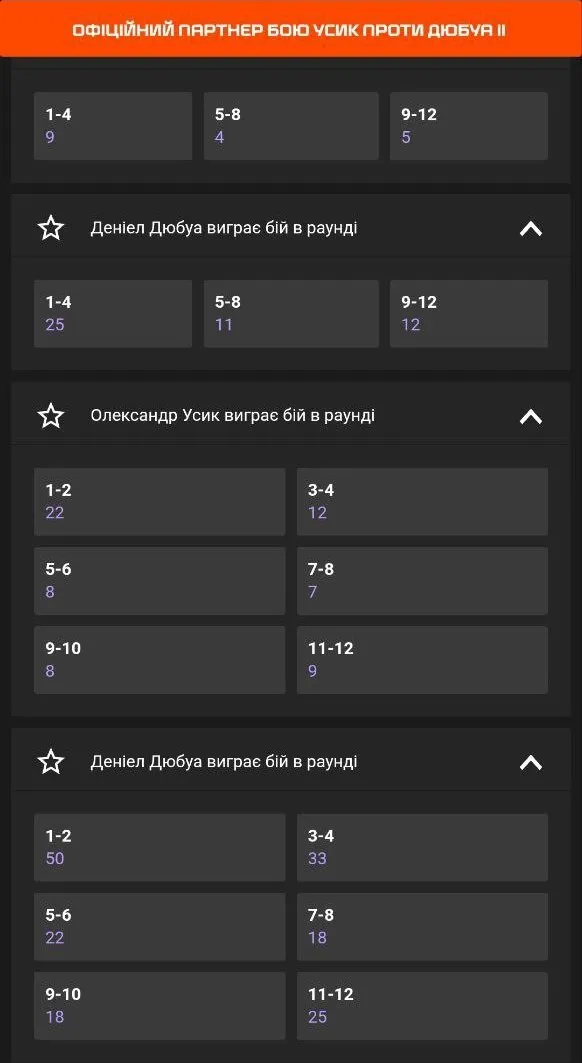
Task: Collapse the last Даніел Дюбуа виграє бій section
Action: click(530, 762)
